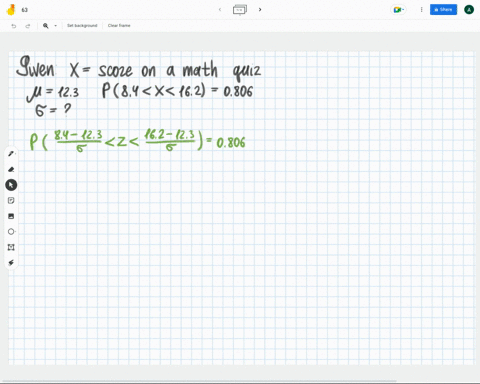Go to next frame arrow
This screenshot has width=480, height=384.
260,10
